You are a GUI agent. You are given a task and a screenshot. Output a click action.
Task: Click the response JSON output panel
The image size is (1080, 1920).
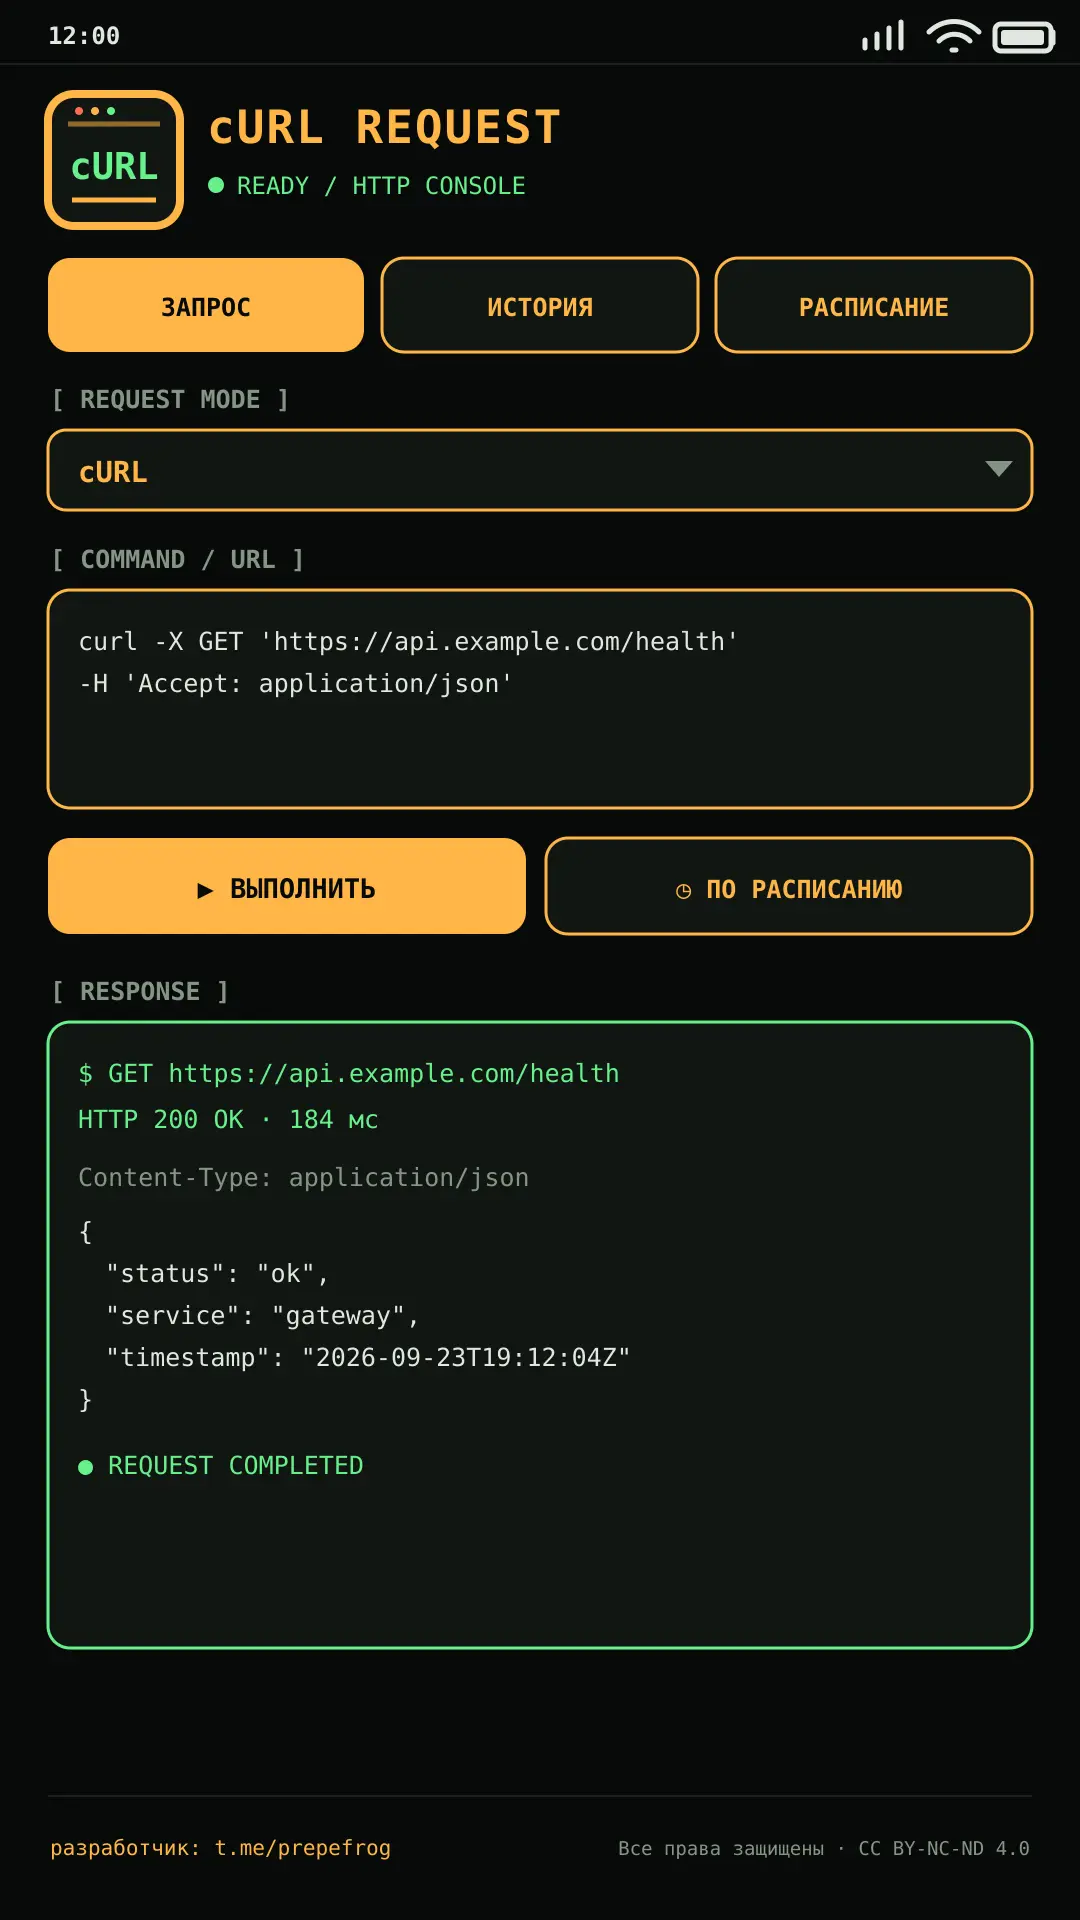point(540,1335)
